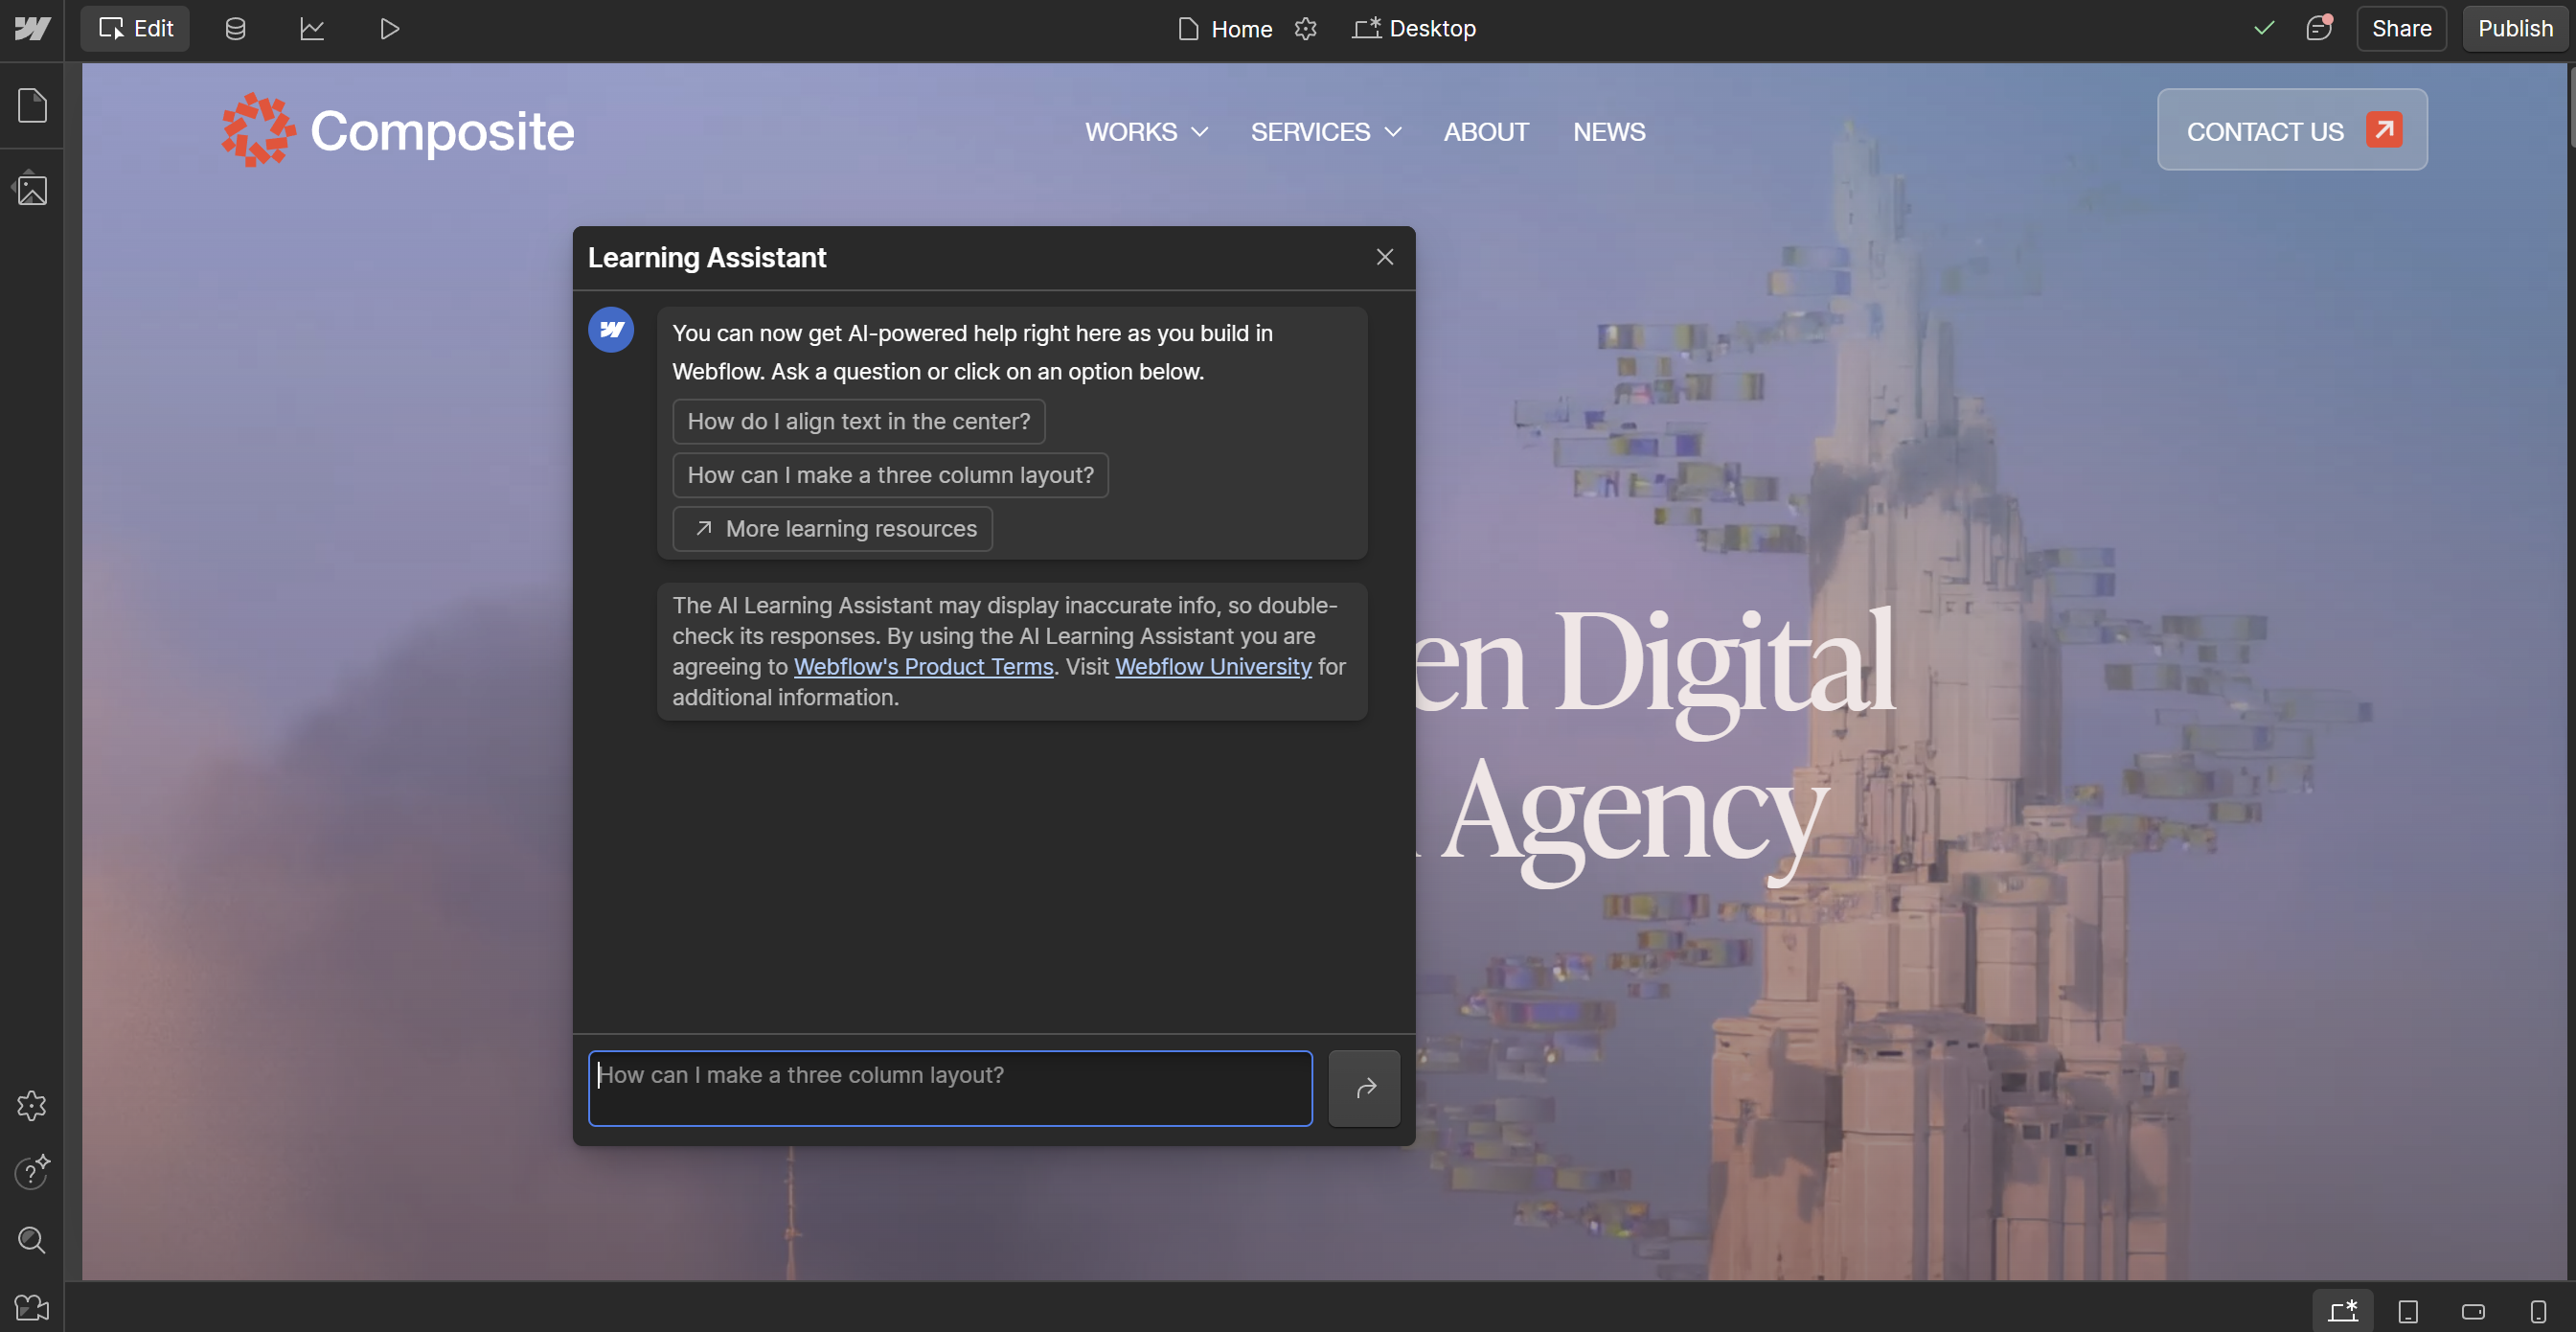Switch to Edit mode

click(135, 29)
